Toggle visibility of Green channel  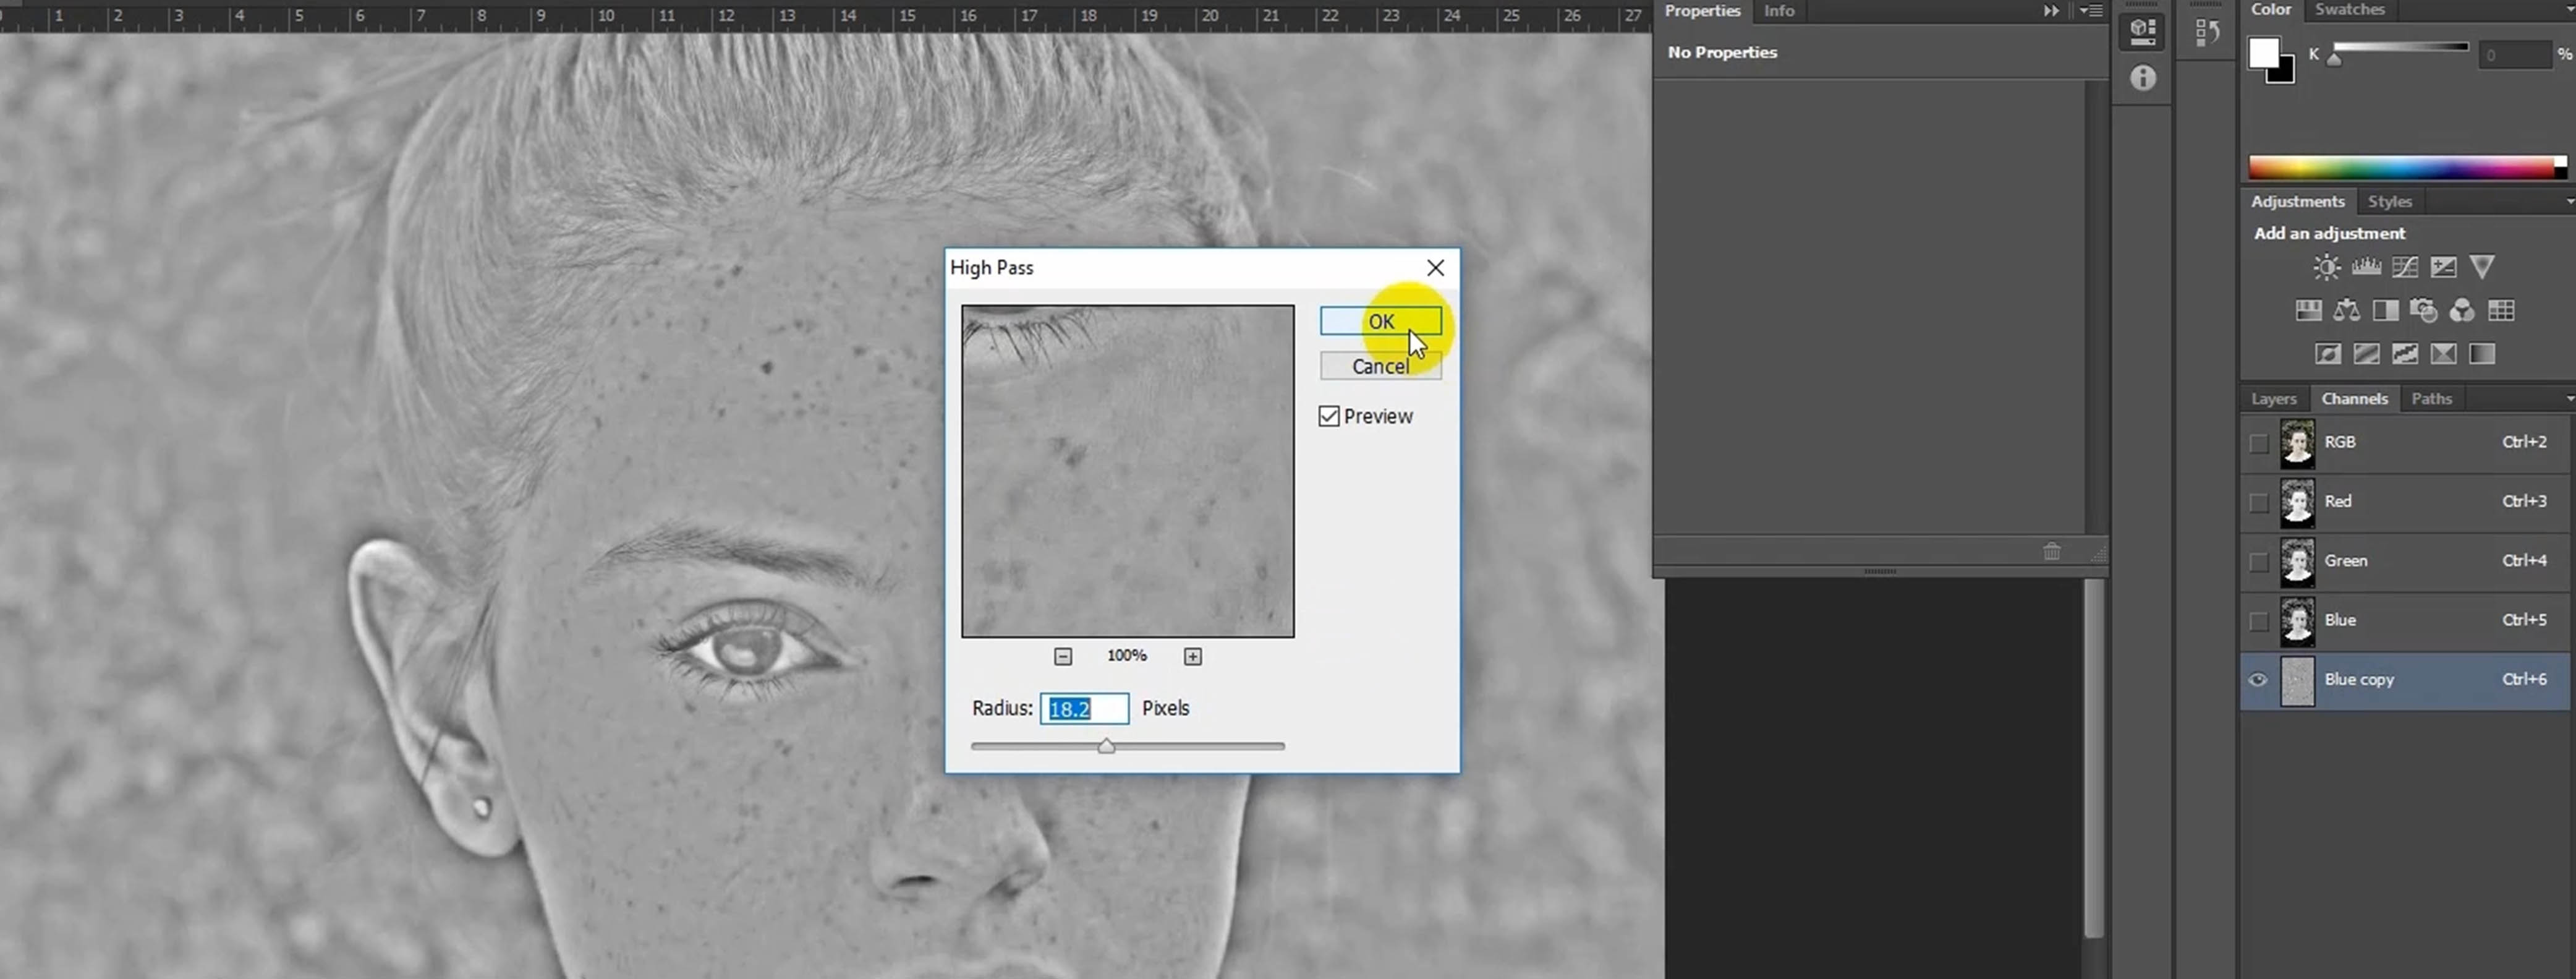pyautogui.click(x=2258, y=562)
